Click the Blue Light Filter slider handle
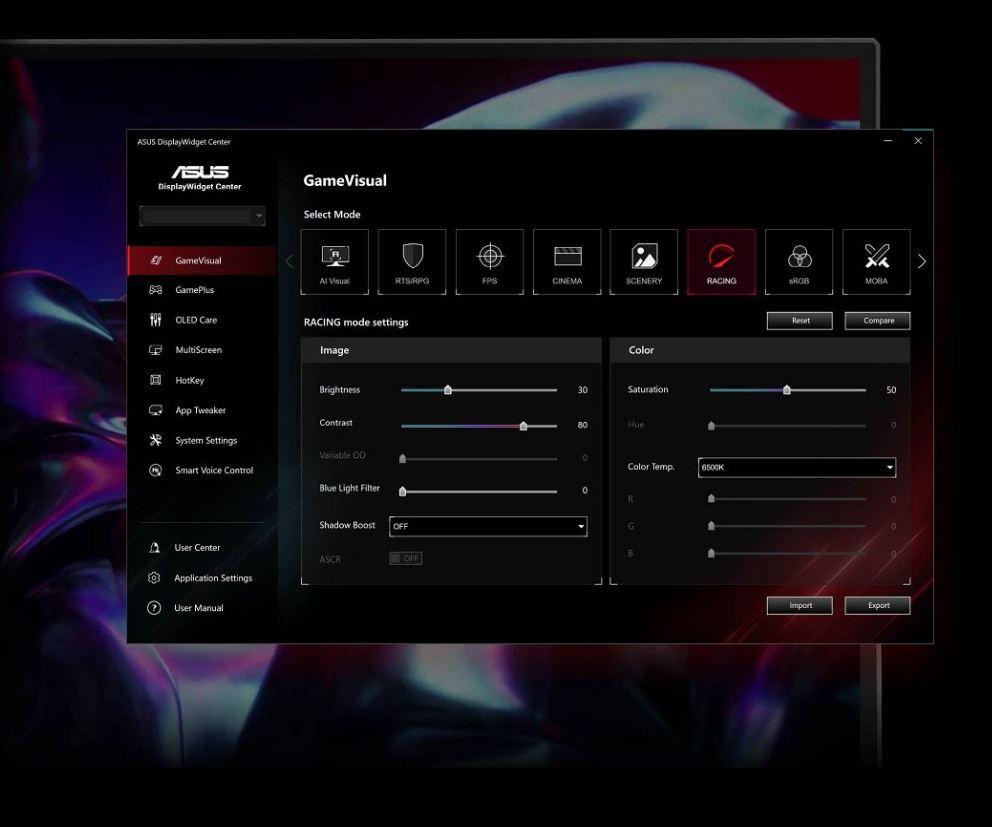Viewport: 992px width, 827px height. pos(402,491)
